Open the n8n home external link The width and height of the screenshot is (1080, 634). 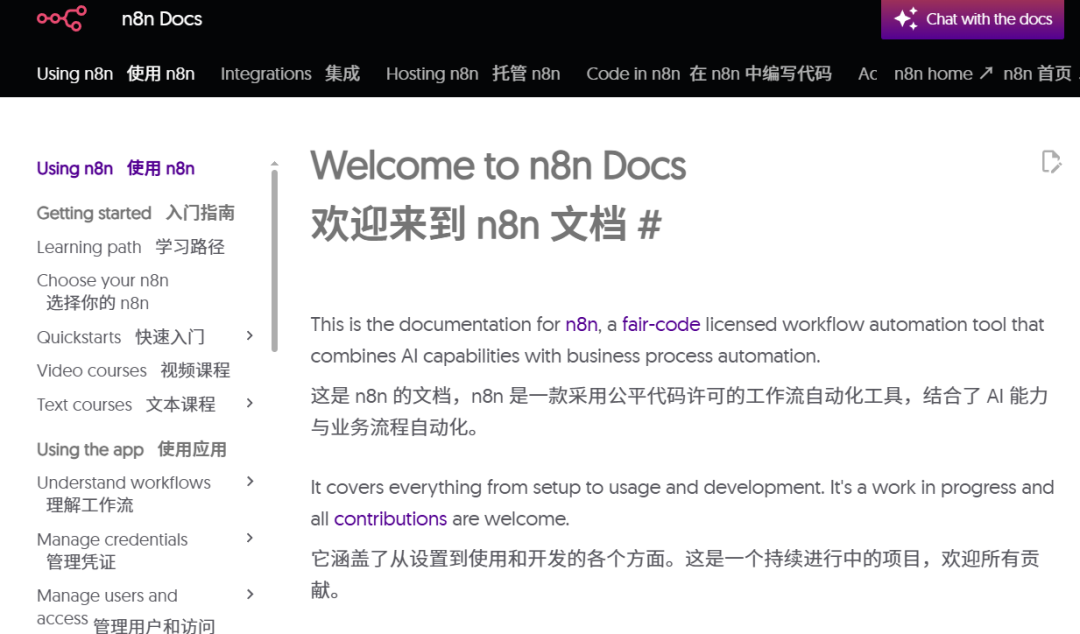point(983,74)
